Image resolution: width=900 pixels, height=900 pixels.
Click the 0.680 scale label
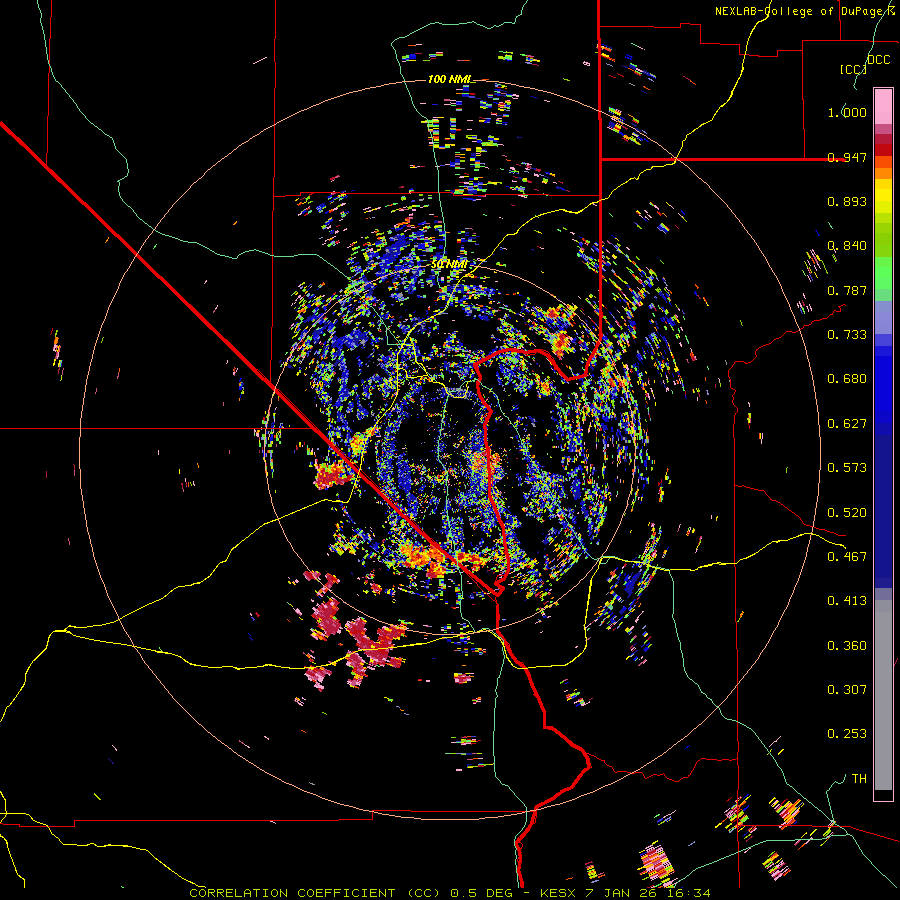tap(847, 379)
